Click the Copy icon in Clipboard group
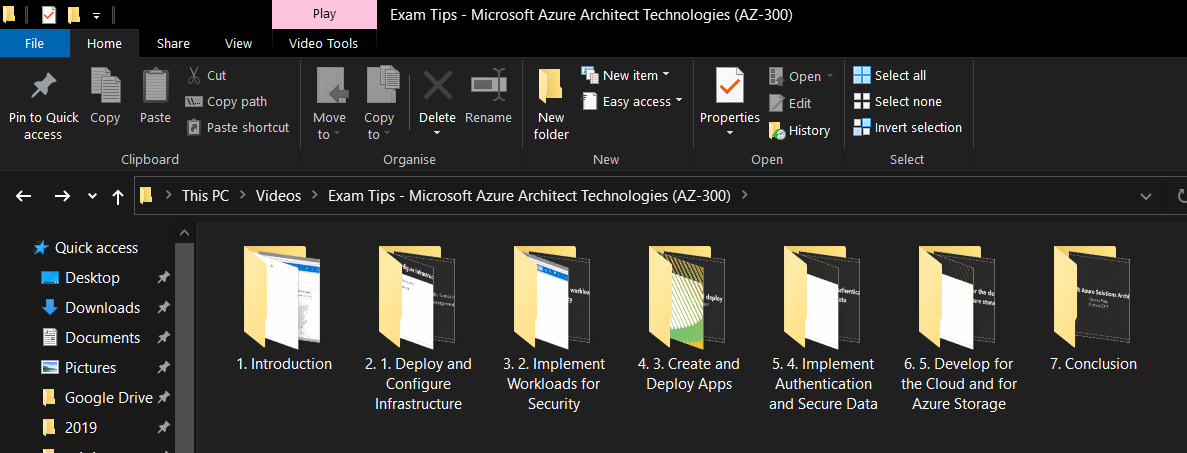Screen dimensions: 1187x453 pos(105,86)
